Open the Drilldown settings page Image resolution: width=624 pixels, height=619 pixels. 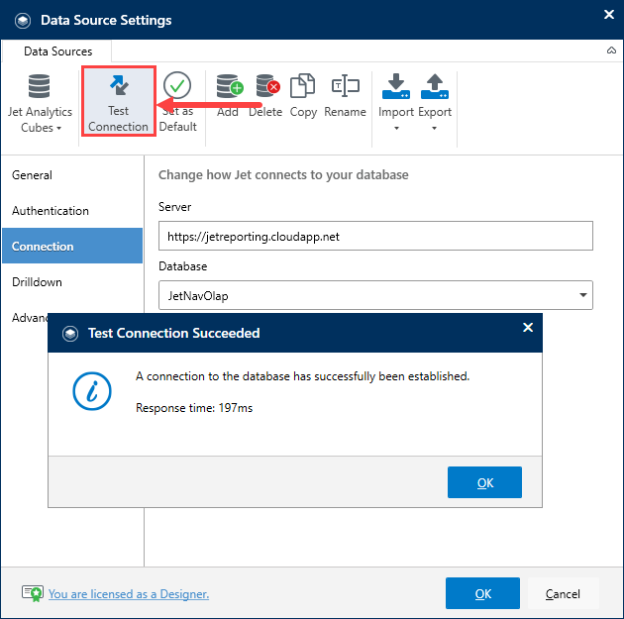72,282
